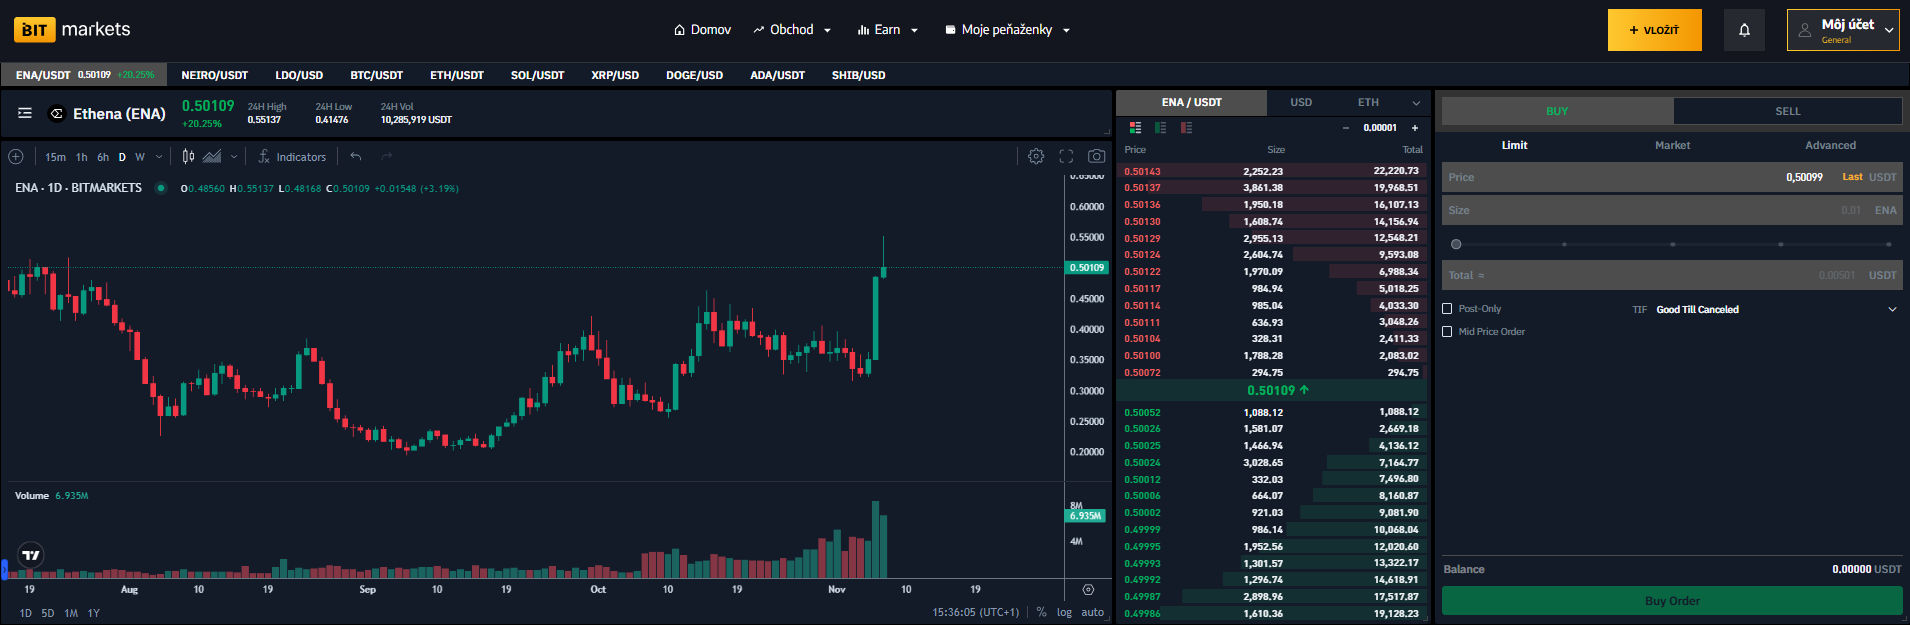The height and width of the screenshot is (625, 1910).
Task: Toggle log scale on the chart
Action: [1064, 613]
